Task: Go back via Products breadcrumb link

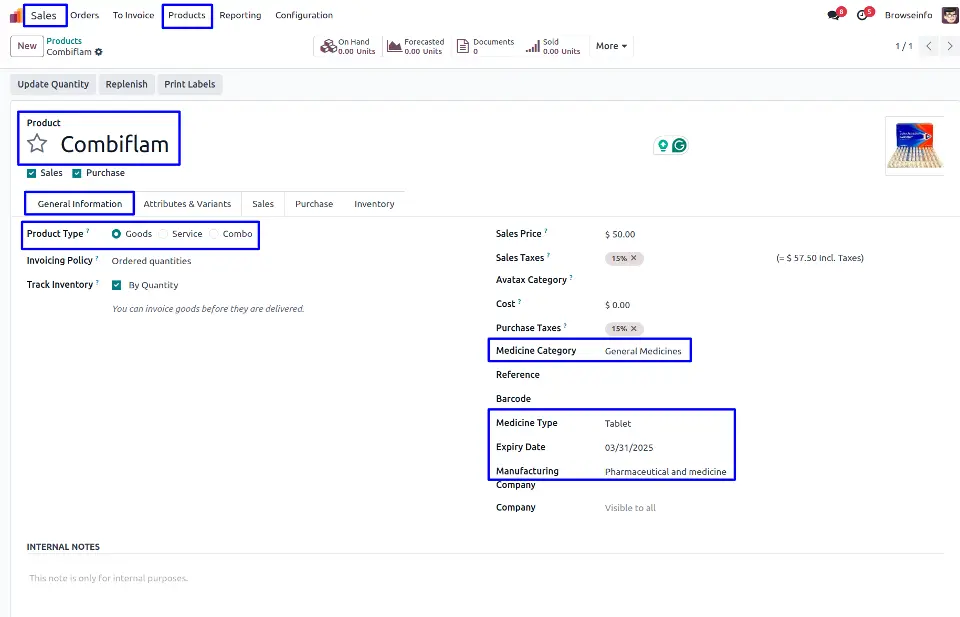Action: click(x=64, y=41)
